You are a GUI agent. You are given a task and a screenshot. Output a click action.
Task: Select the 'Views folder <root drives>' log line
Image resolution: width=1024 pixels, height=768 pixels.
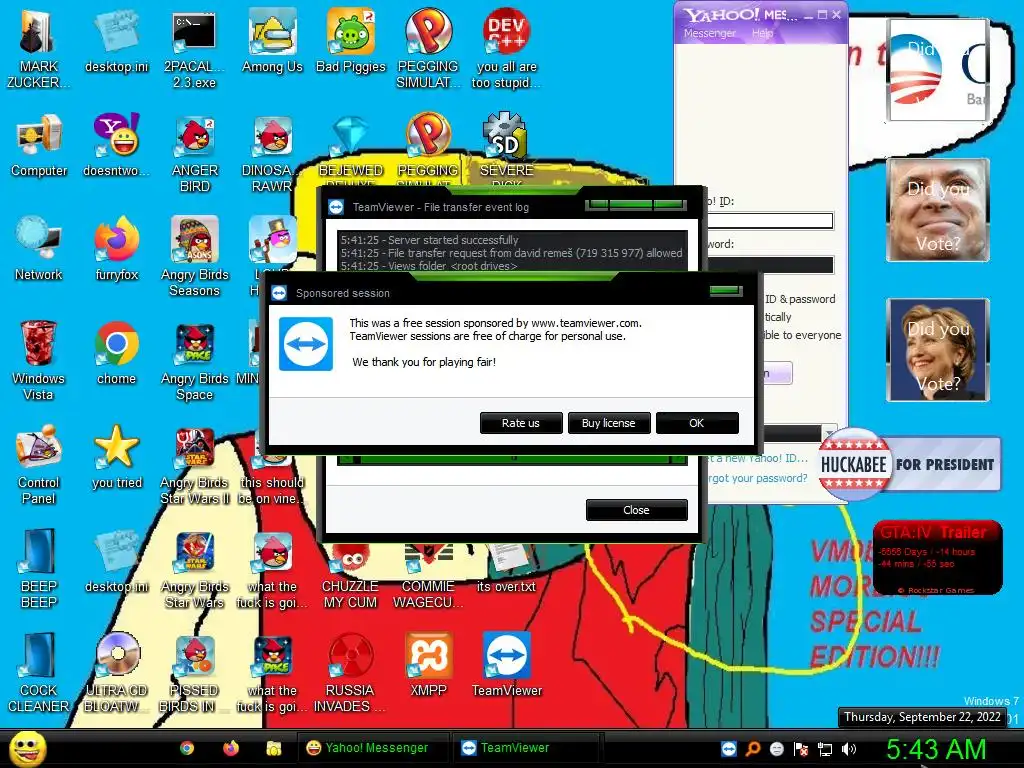(428, 266)
